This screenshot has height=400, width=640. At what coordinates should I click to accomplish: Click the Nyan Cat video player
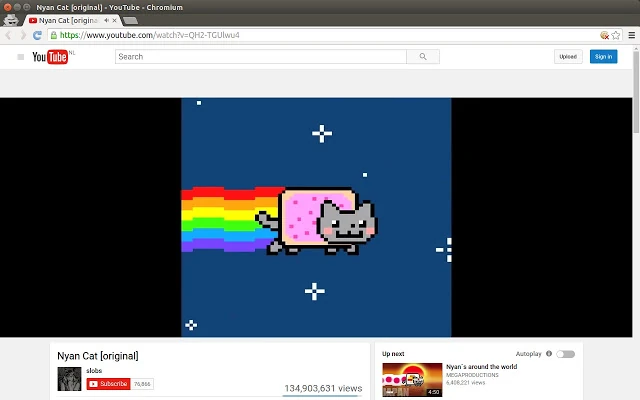pos(316,218)
